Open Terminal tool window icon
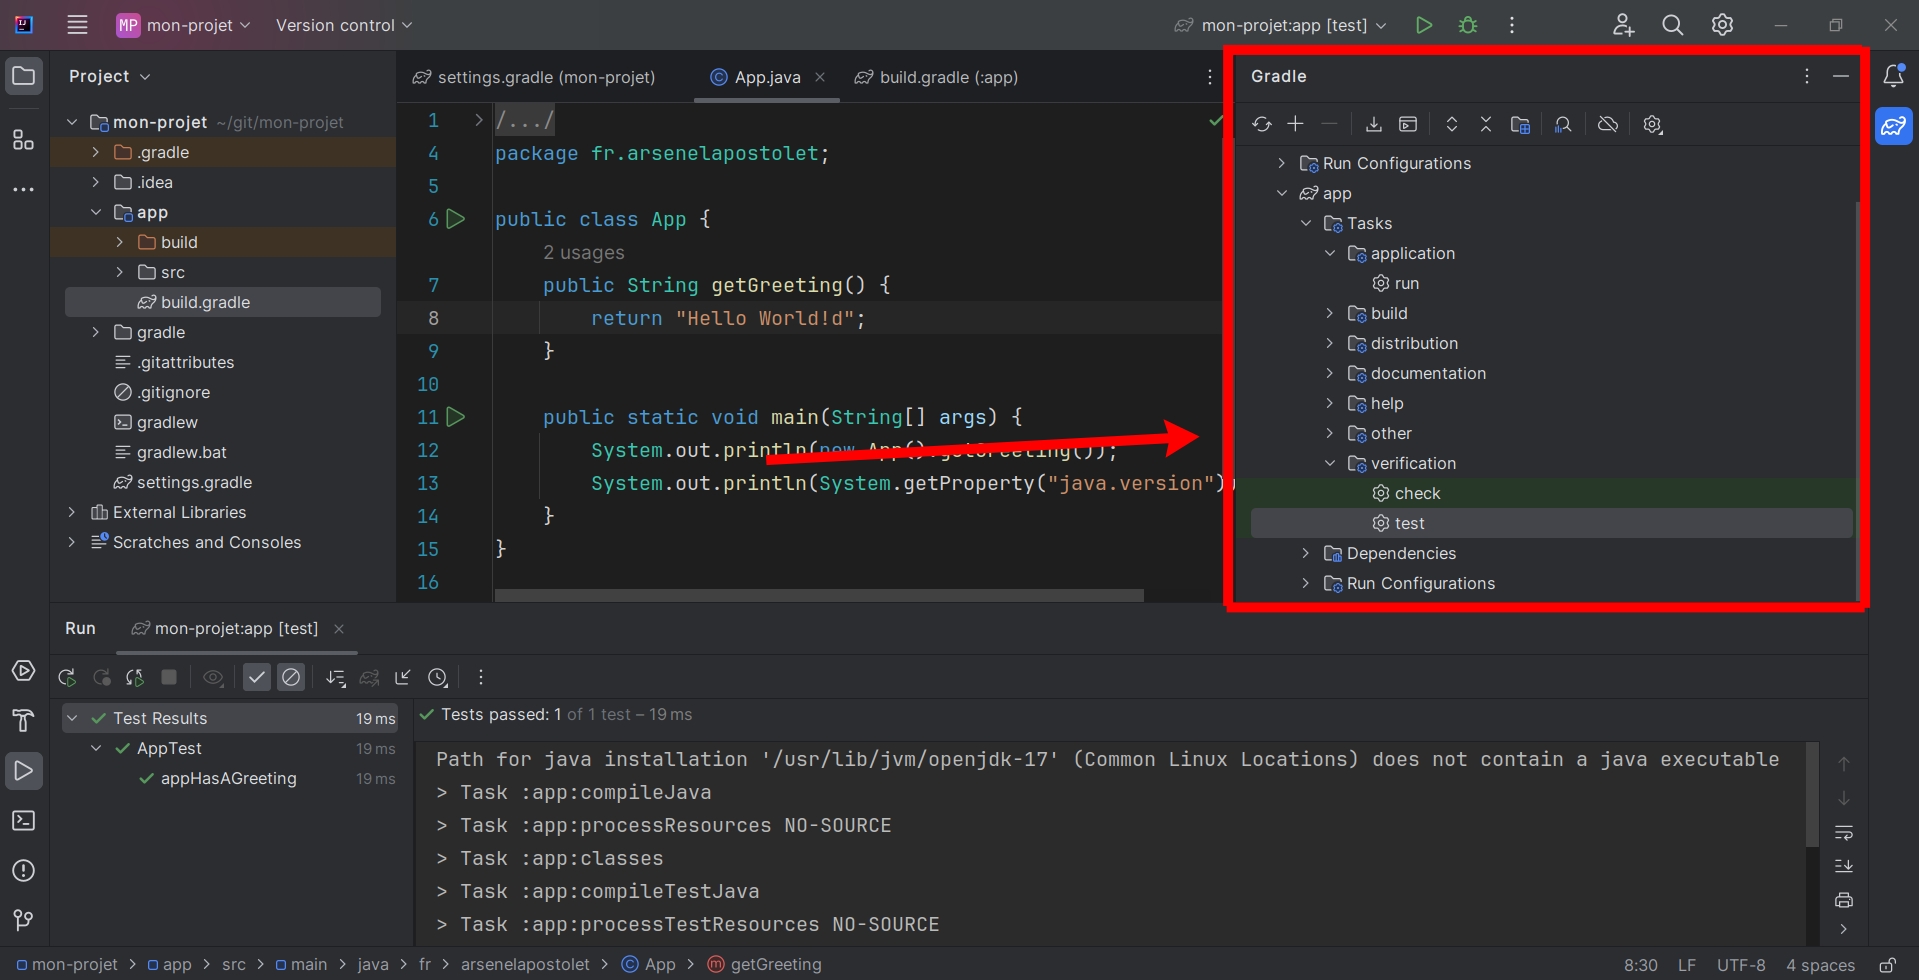1919x980 pixels. pyautogui.click(x=23, y=821)
